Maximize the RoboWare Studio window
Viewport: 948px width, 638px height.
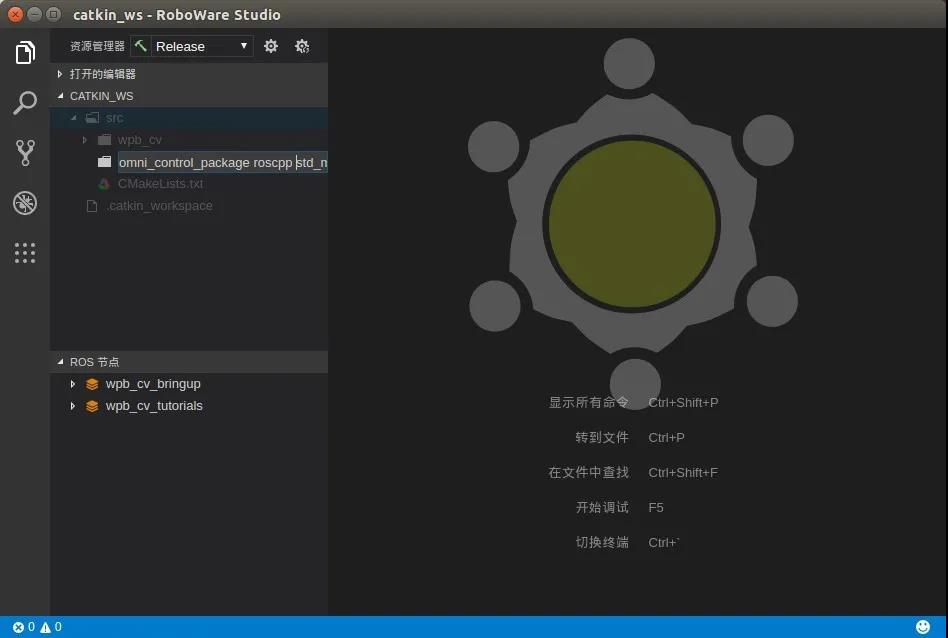(53, 14)
